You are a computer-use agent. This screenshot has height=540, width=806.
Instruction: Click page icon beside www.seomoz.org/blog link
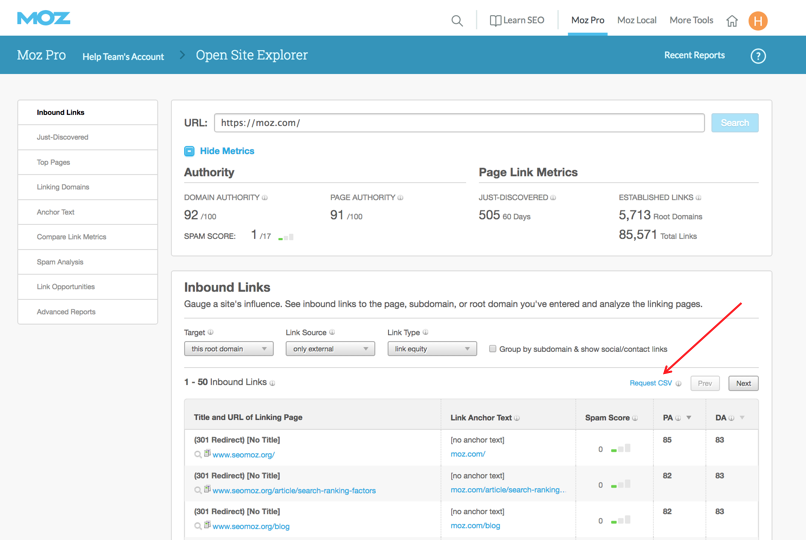207,525
